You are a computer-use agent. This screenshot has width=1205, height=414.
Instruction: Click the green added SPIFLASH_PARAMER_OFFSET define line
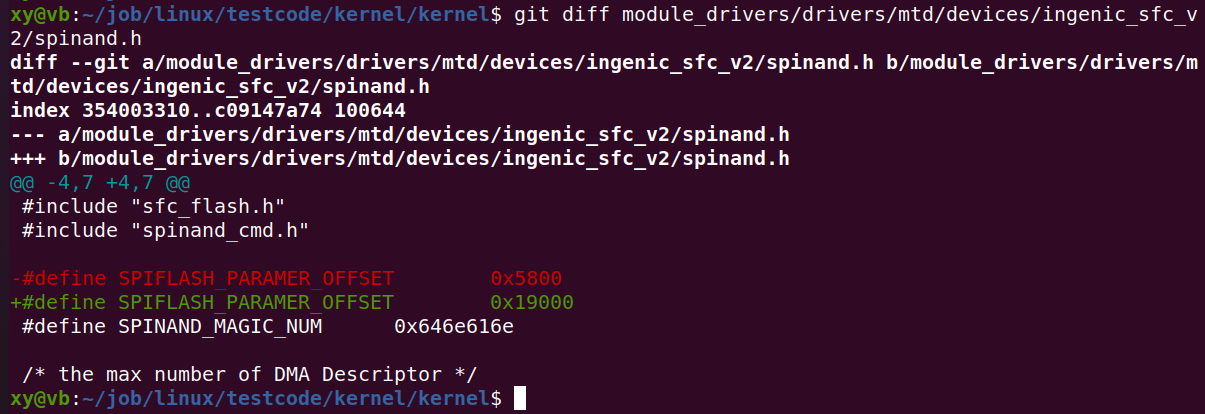pos(292,302)
